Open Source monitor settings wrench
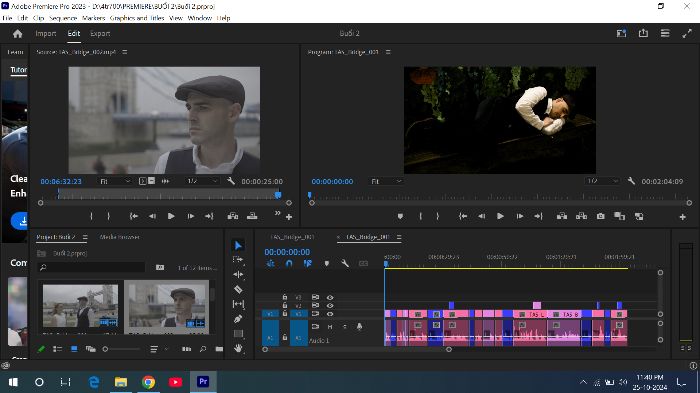The height and width of the screenshot is (393, 700). point(231,181)
